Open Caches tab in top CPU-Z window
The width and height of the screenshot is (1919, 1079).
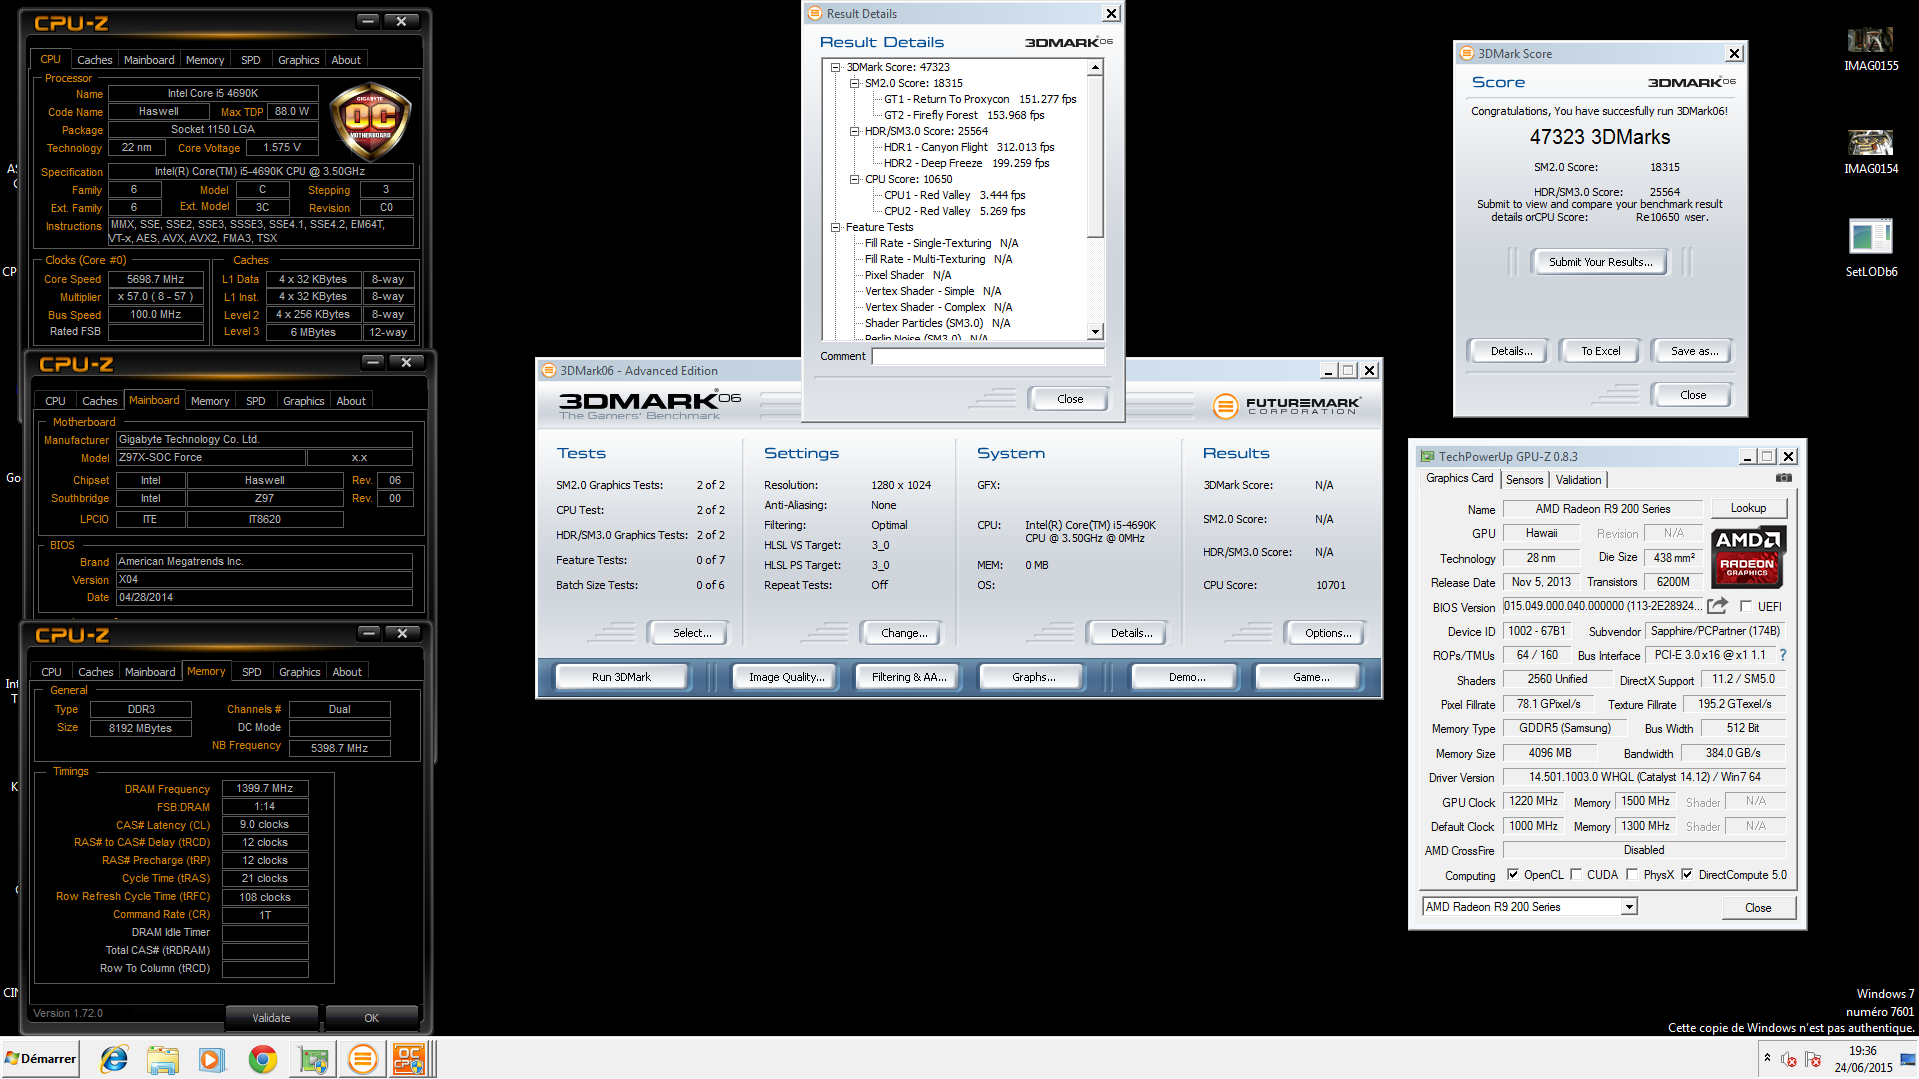click(x=94, y=60)
